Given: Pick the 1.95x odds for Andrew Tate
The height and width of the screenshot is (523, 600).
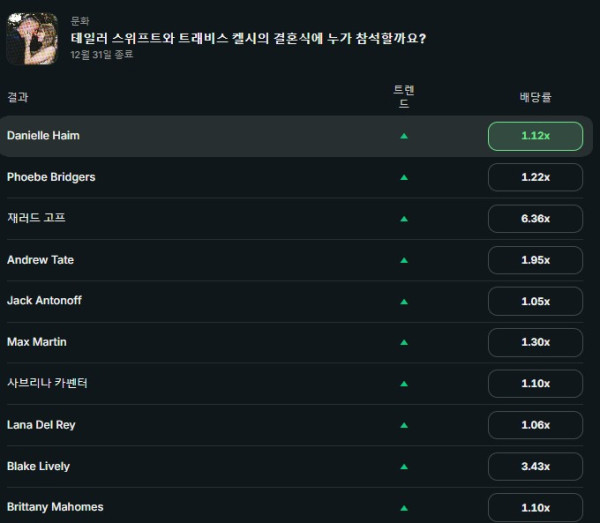Looking at the screenshot, I should coord(535,260).
